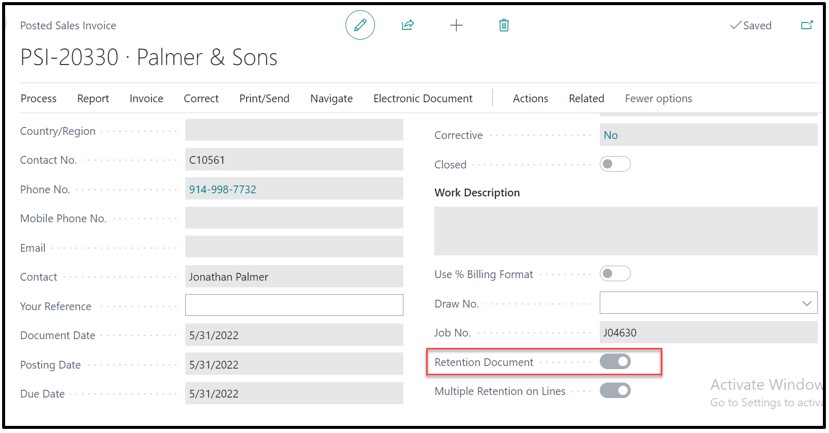Click the plus icon to create new
The height and width of the screenshot is (433, 829).
click(456, 25)
